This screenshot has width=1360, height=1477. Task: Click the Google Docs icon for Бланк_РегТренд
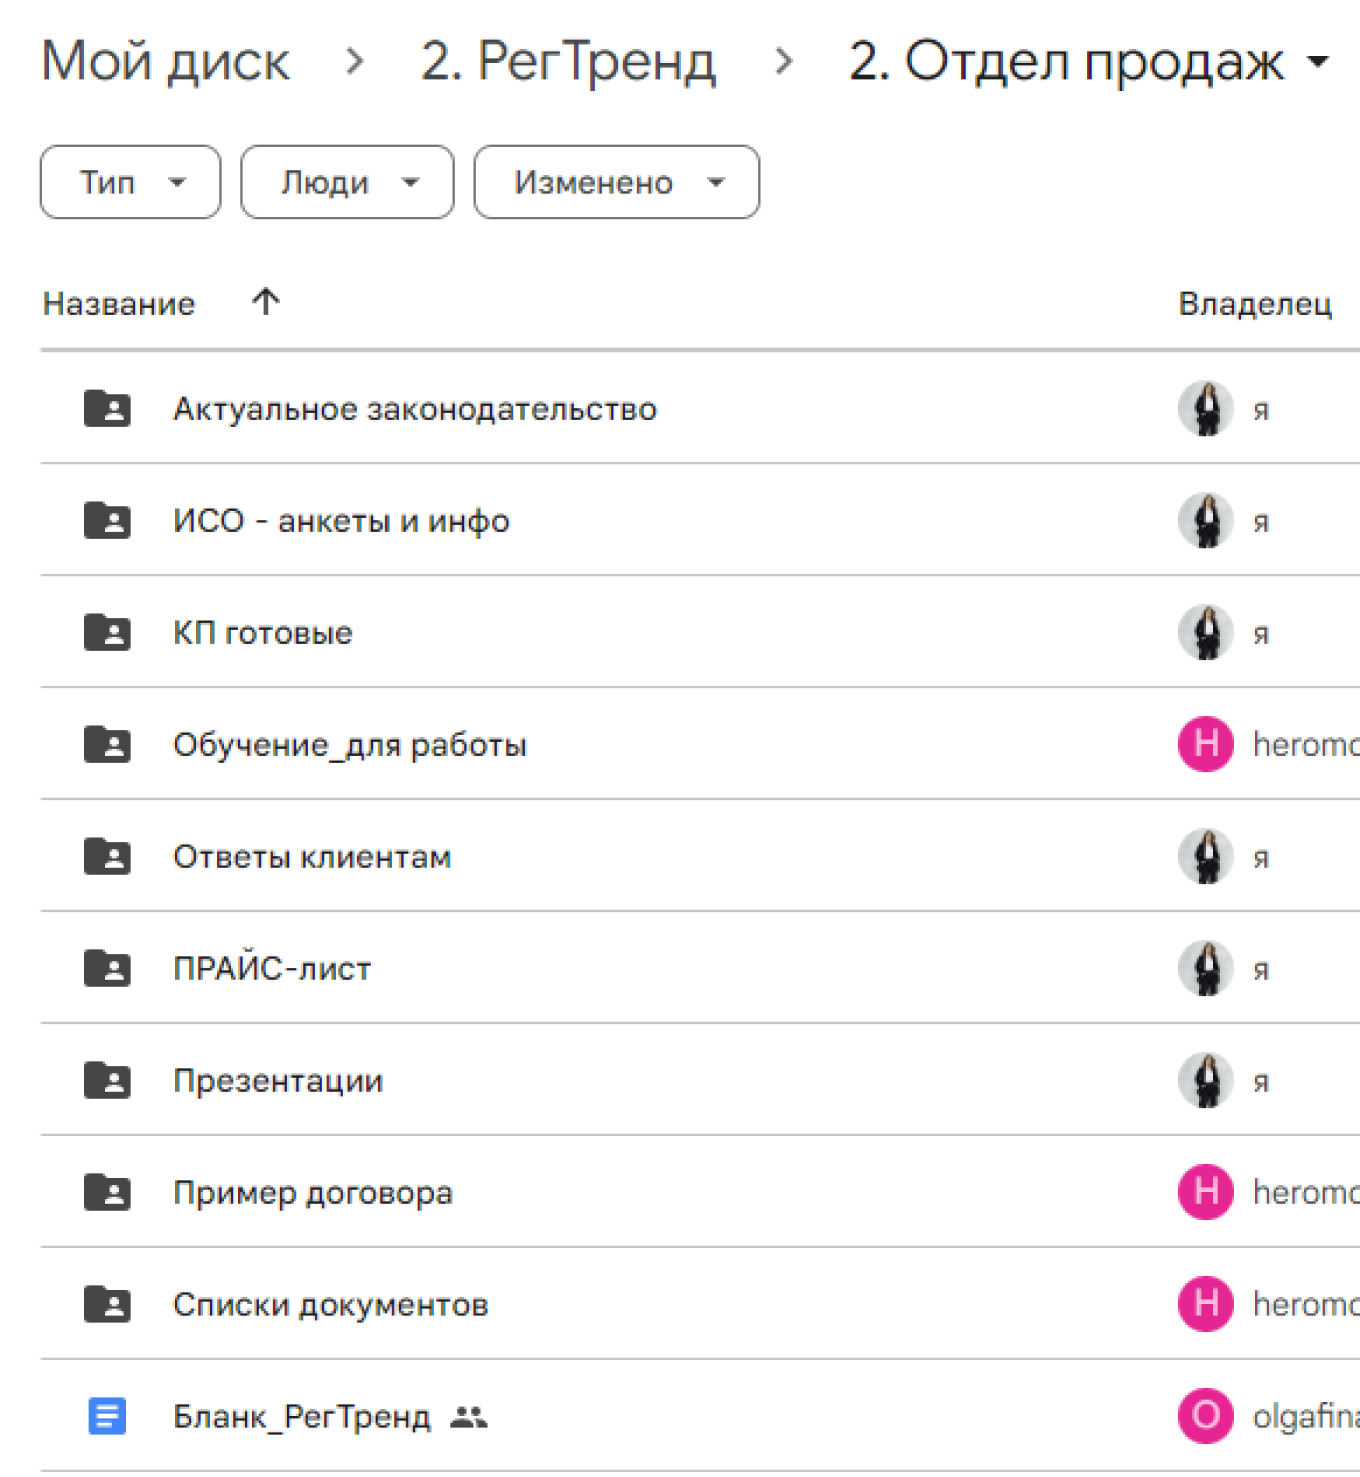(107, 1416)
